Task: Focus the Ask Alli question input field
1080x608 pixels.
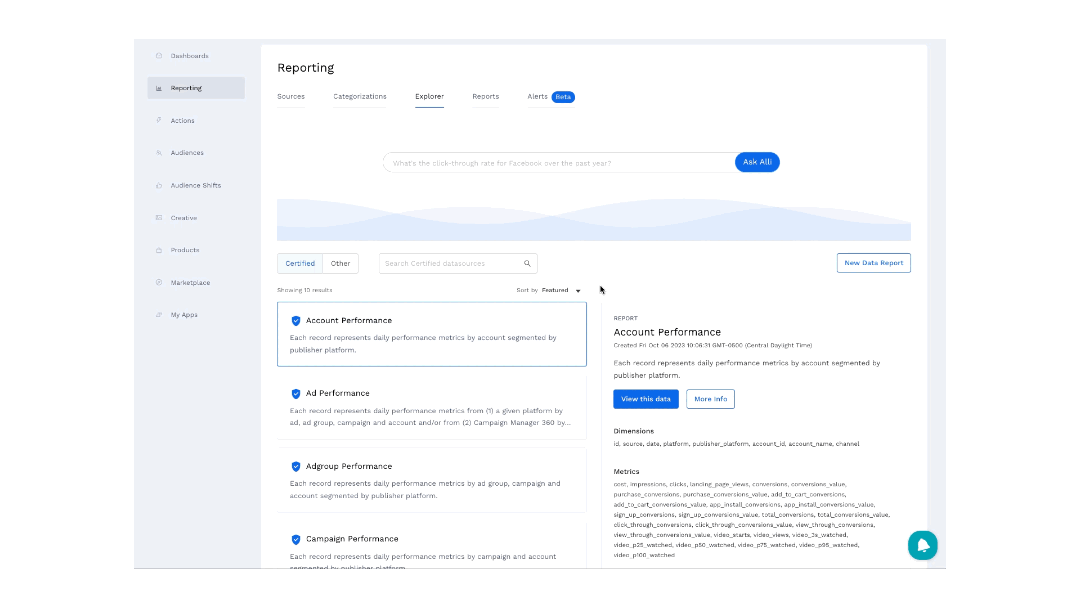Action: [x=560, y=163]
